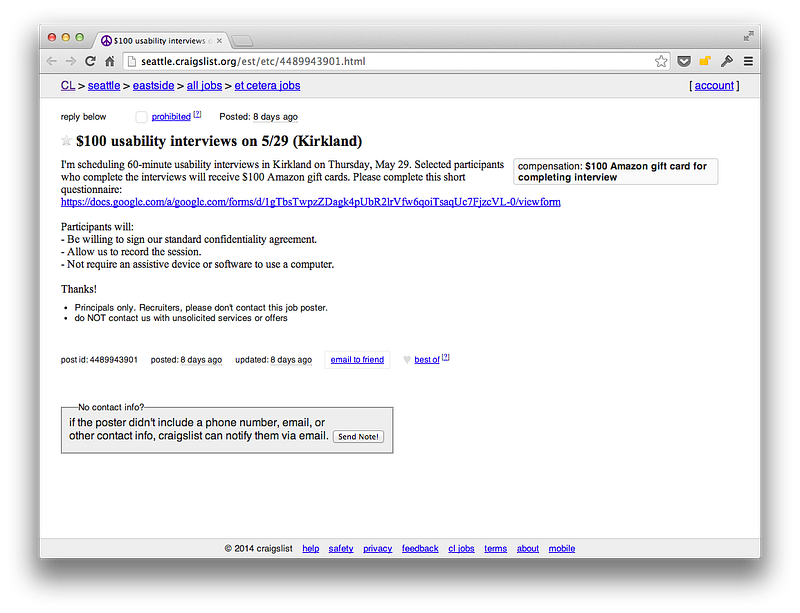Go to the home page icon

click(x=109, y=61)
